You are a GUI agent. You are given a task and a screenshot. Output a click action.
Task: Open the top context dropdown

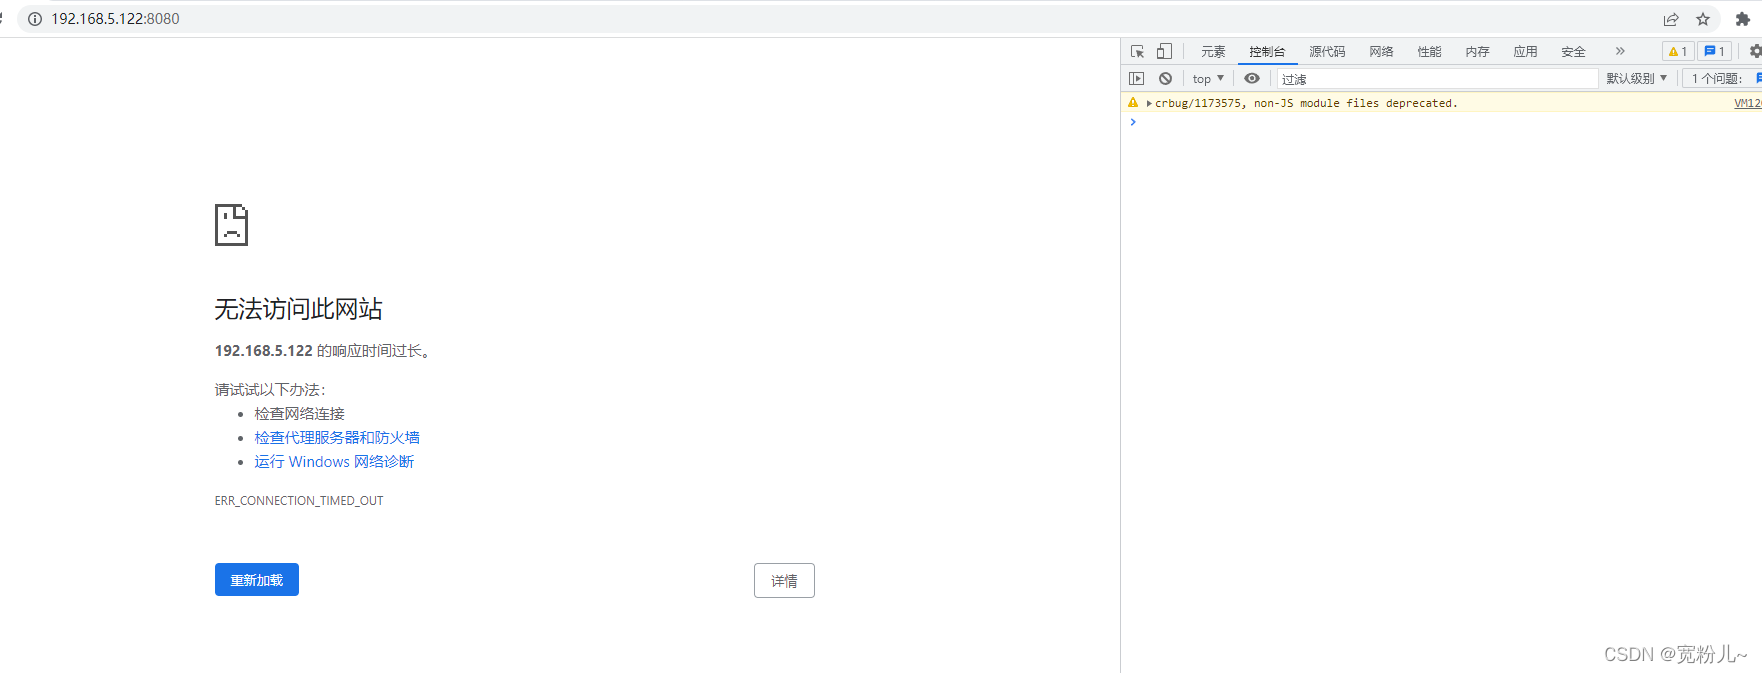click(x=1208, y=78)
